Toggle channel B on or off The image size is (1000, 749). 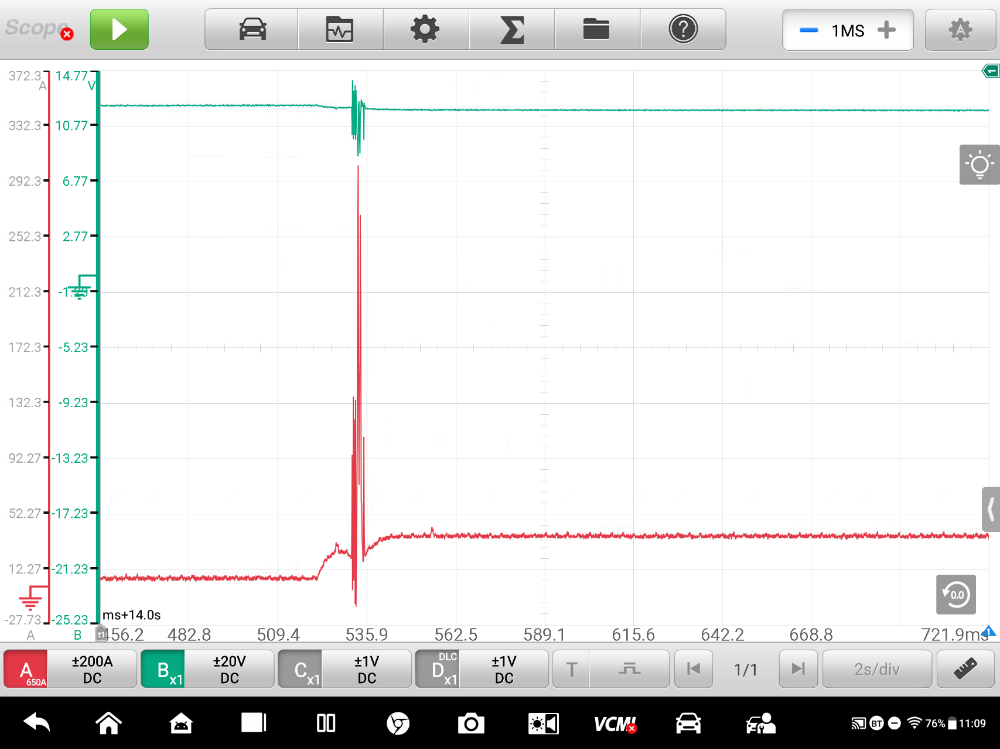pos(164,669)
